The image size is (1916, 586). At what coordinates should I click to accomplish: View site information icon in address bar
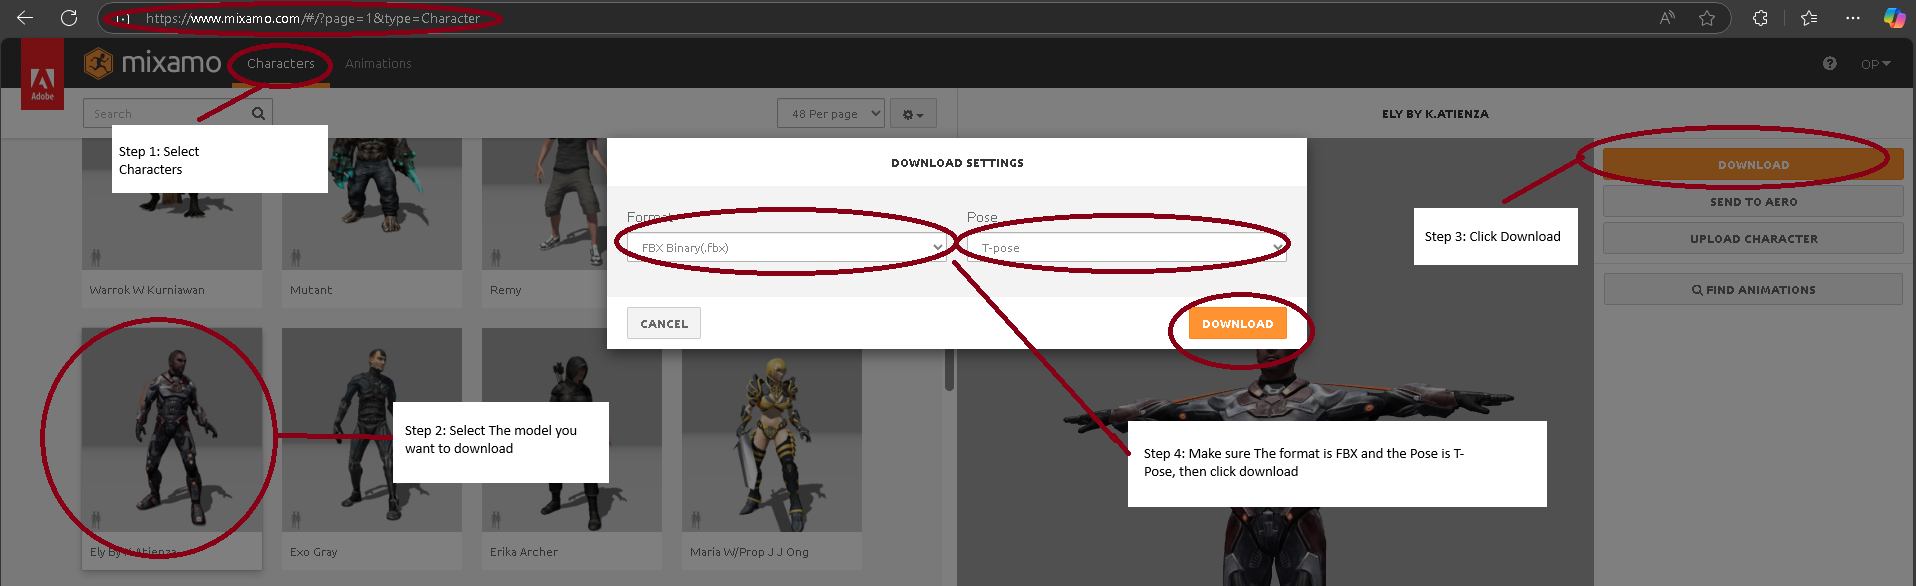123,18
